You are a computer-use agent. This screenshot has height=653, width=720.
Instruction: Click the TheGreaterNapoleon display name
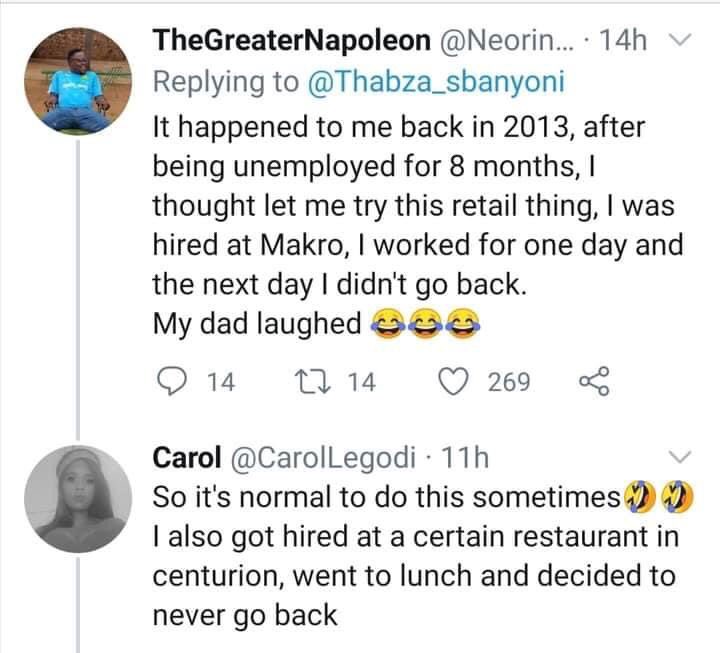pos(292,40)
